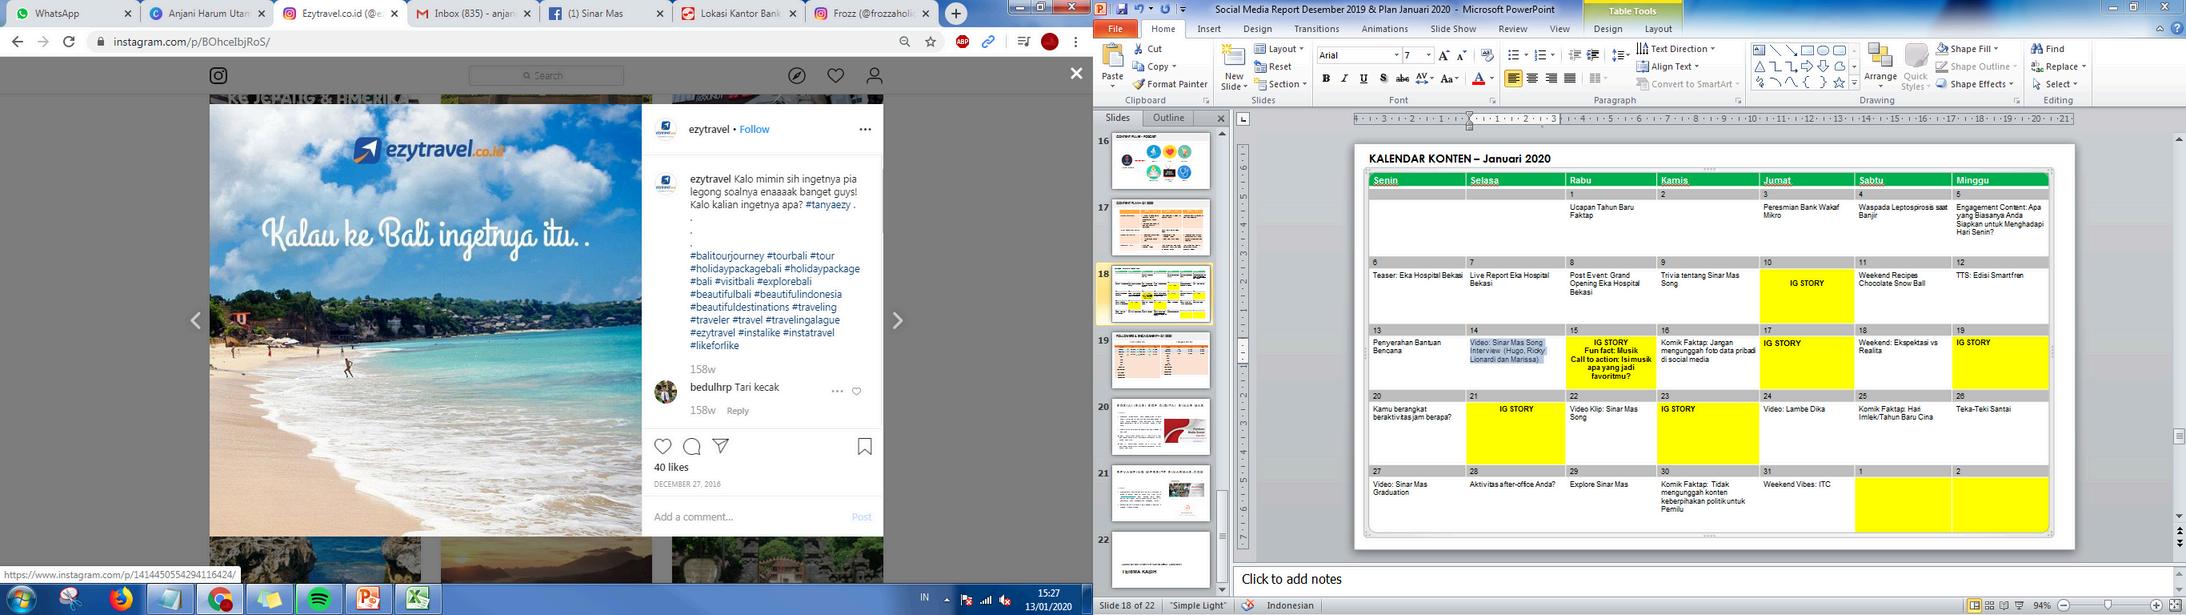The width and height of the screenshot is (2186, 615).
Task: Open Spotify from the Windows taskbar
Action: [319, 599]
